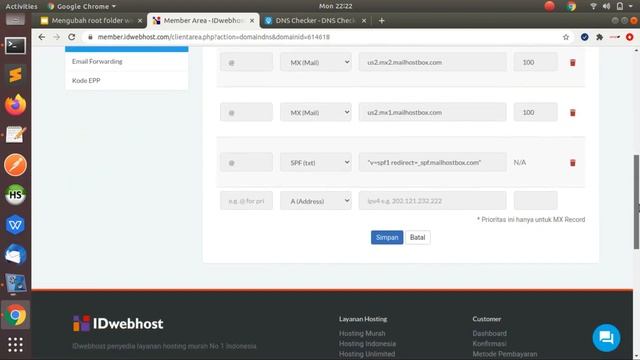Screen dimensions: 640x360
Task: Bookmark this page with the star
Action: [x=566, y=37]
